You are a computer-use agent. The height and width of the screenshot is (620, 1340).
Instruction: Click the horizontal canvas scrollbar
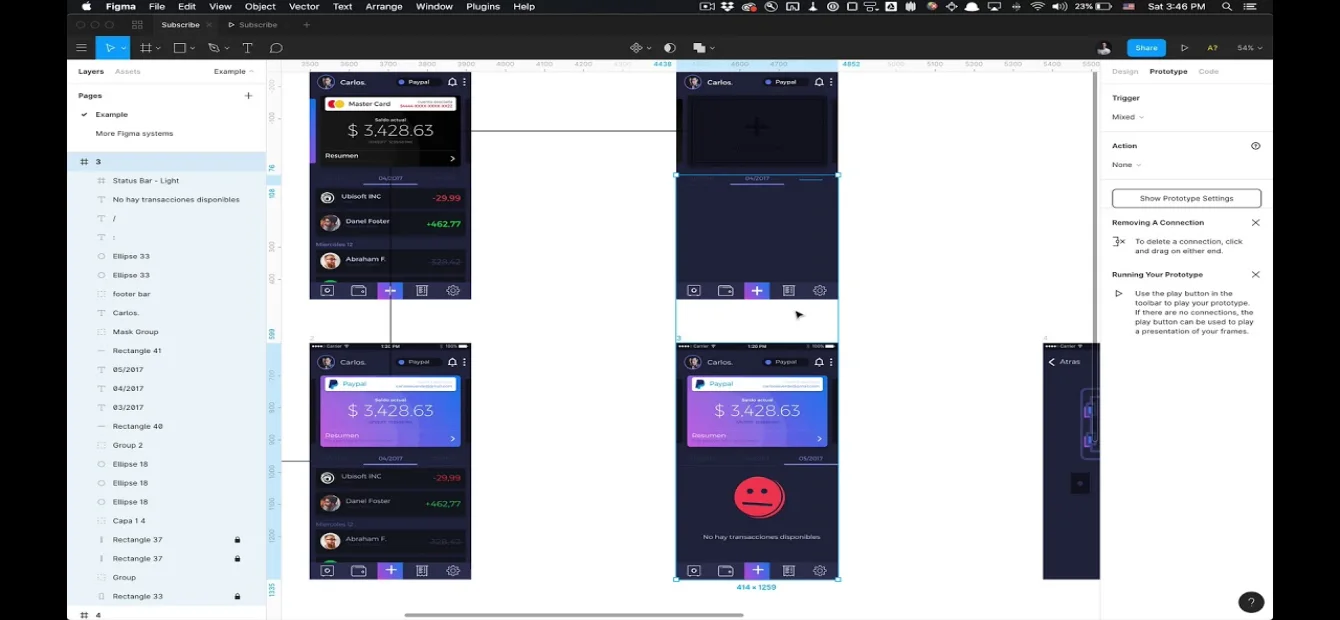click(x=573, y=615)
